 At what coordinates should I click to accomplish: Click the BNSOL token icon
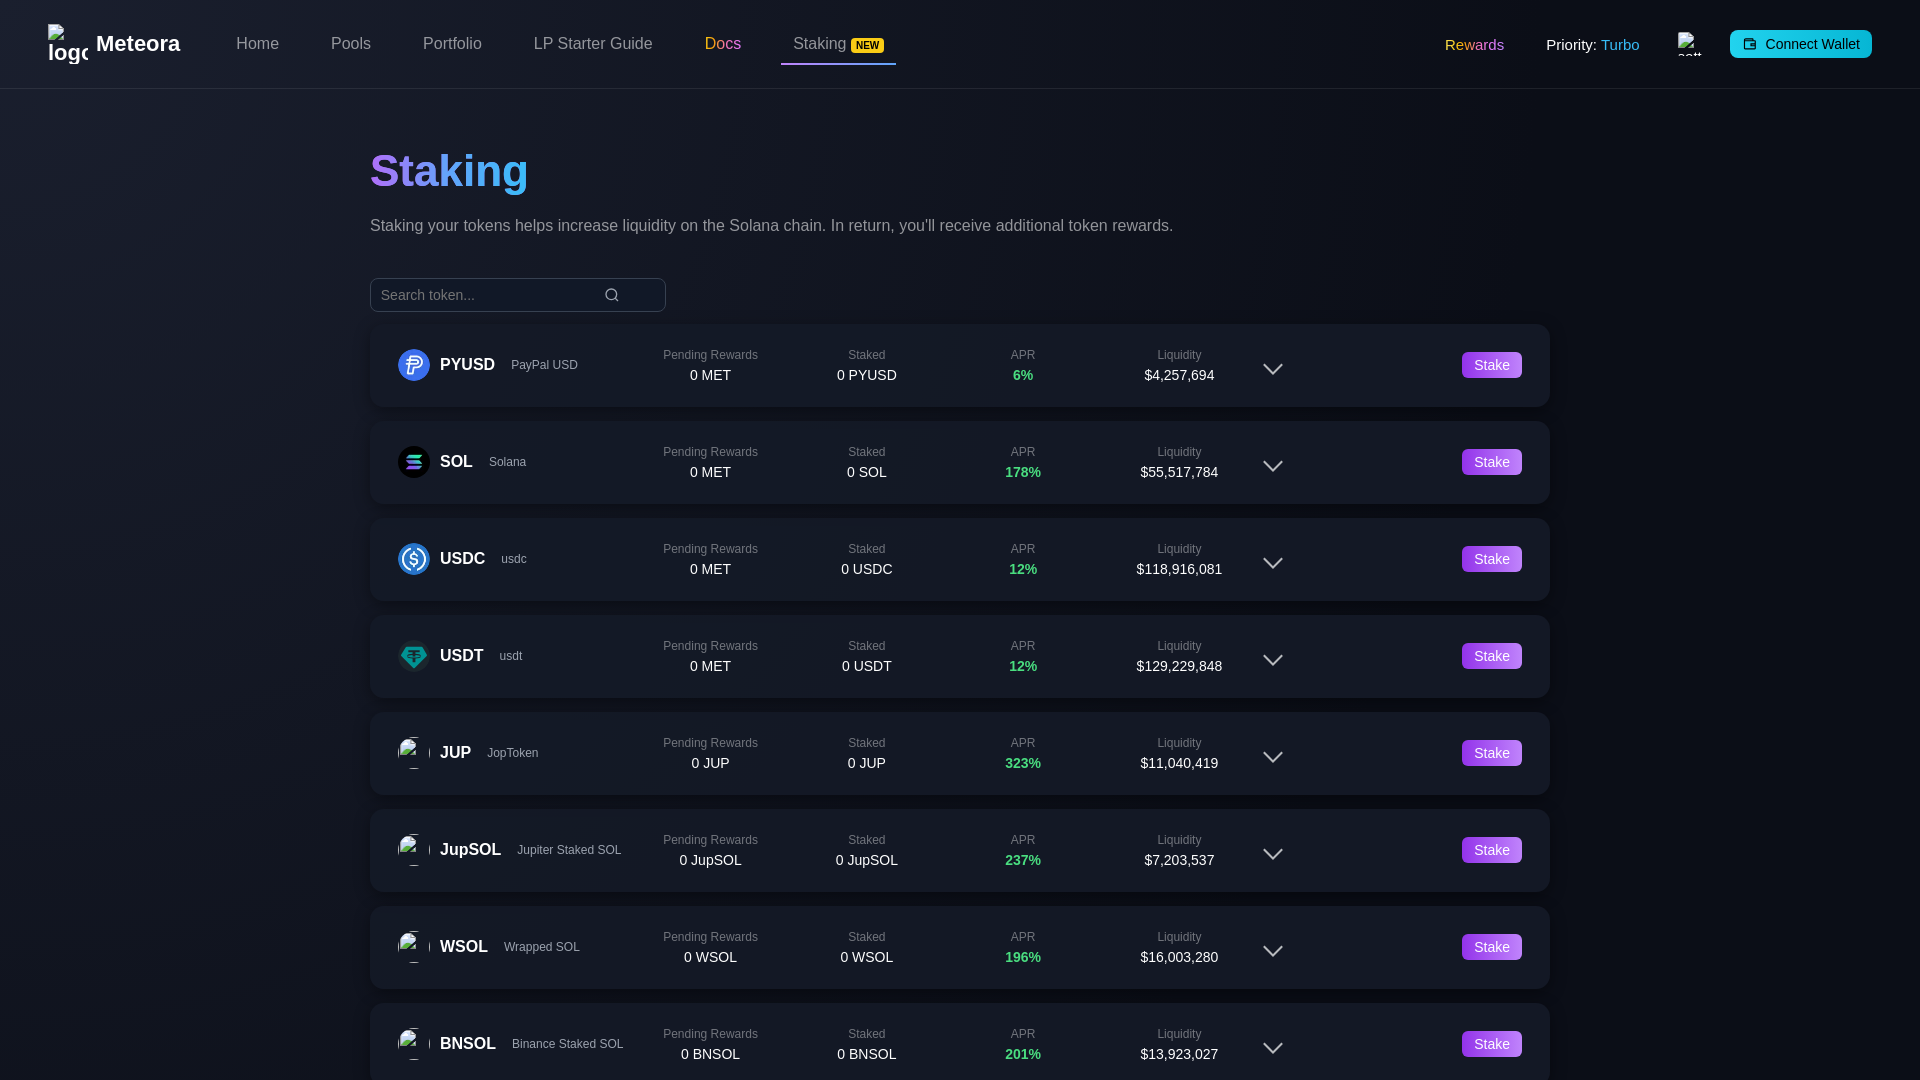[x=414, y=1044]
